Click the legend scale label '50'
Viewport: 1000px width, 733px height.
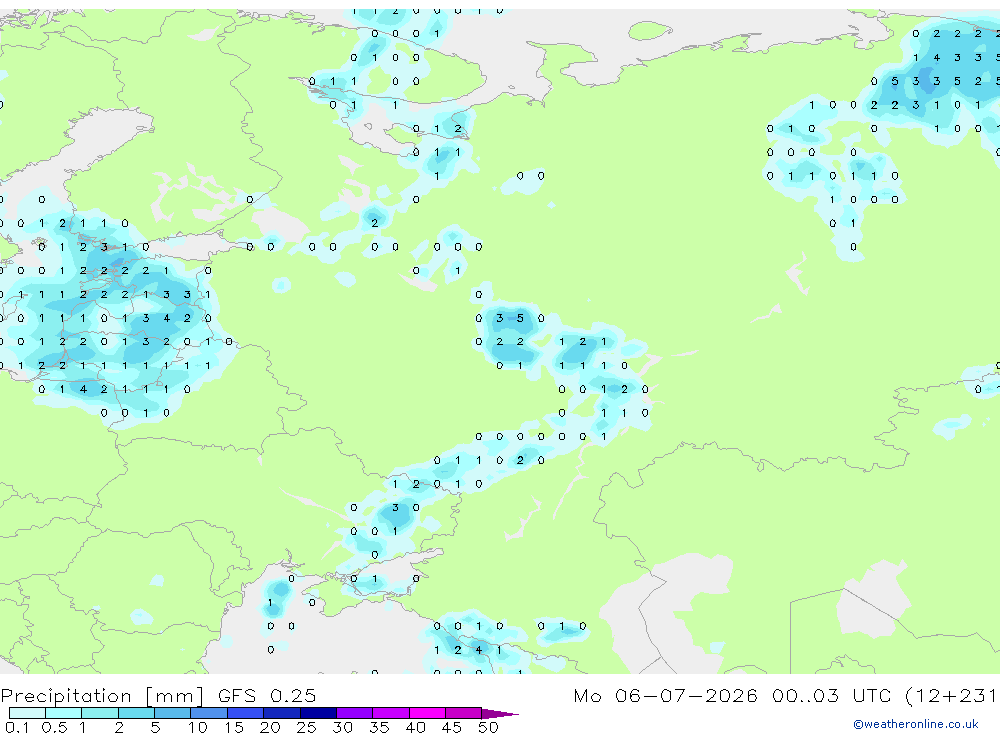tap(488, 727)
